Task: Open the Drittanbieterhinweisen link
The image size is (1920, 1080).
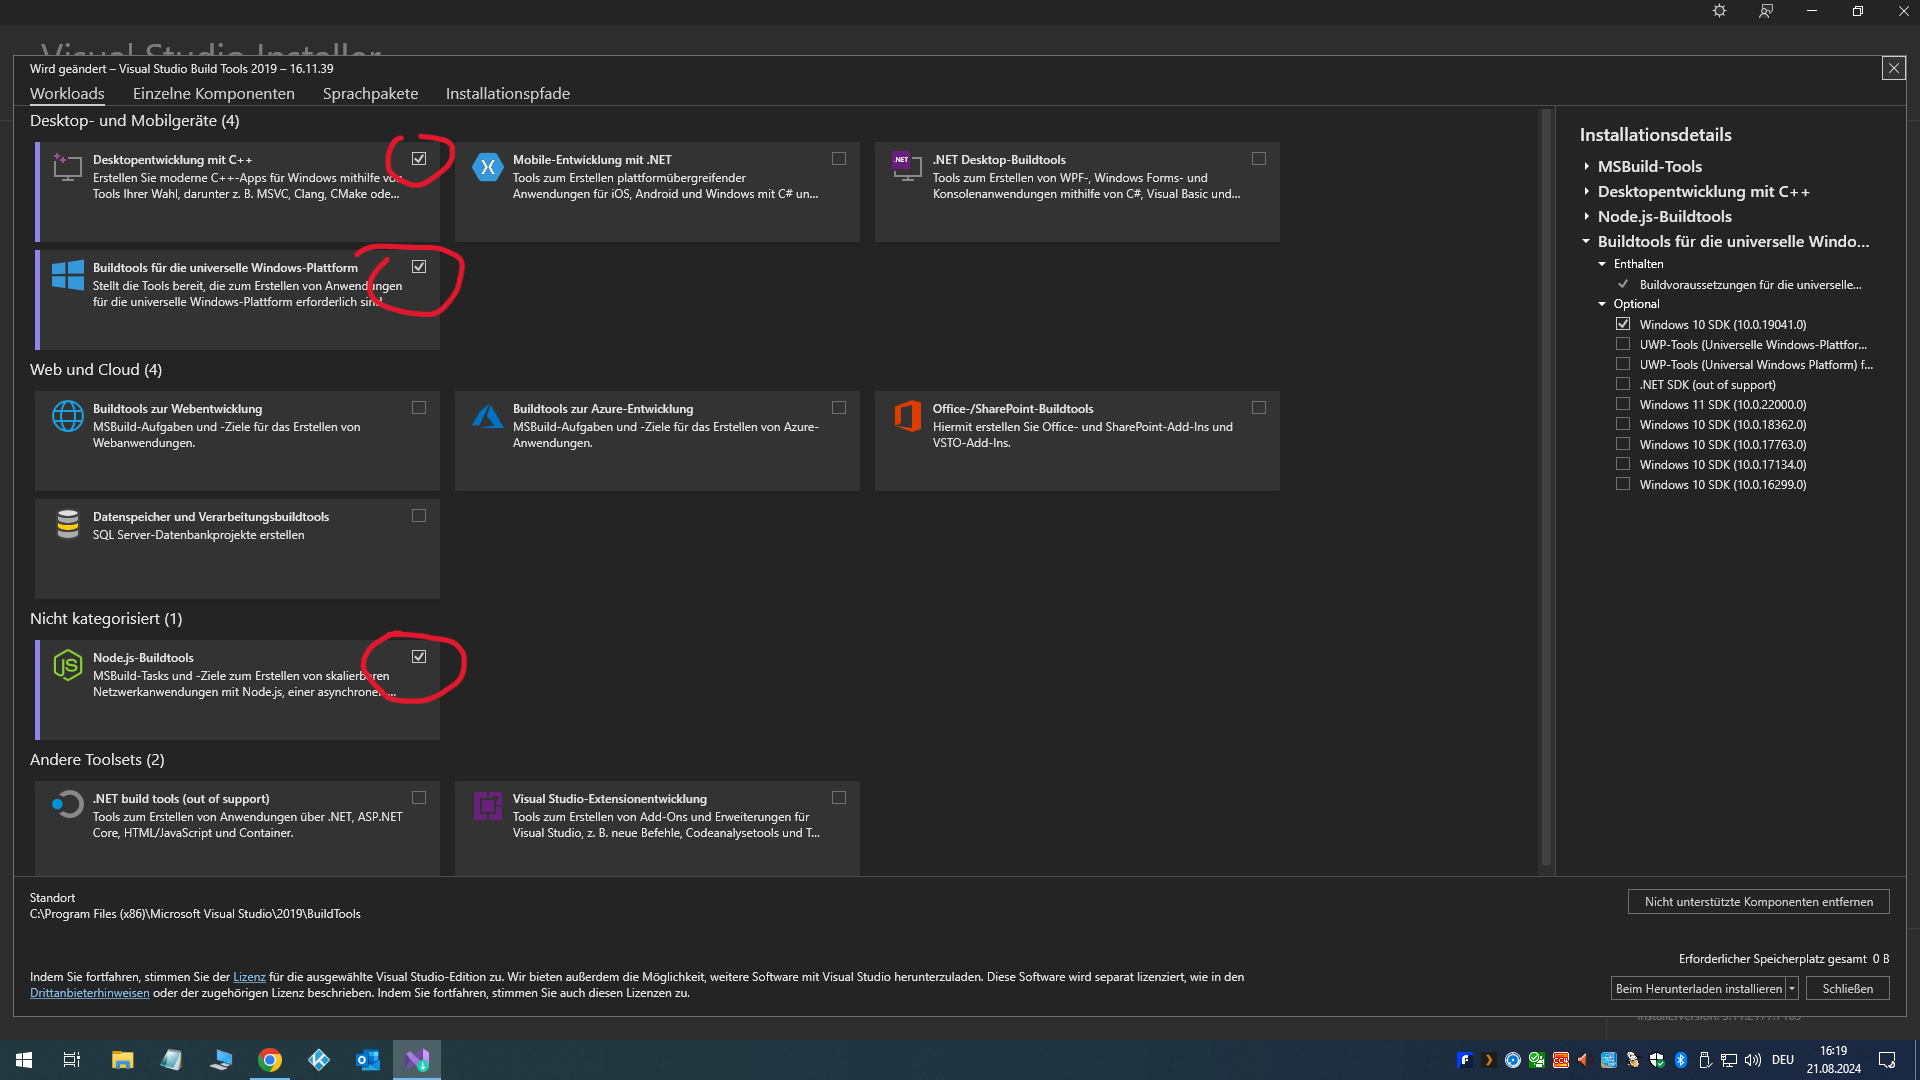Action: 90,993
